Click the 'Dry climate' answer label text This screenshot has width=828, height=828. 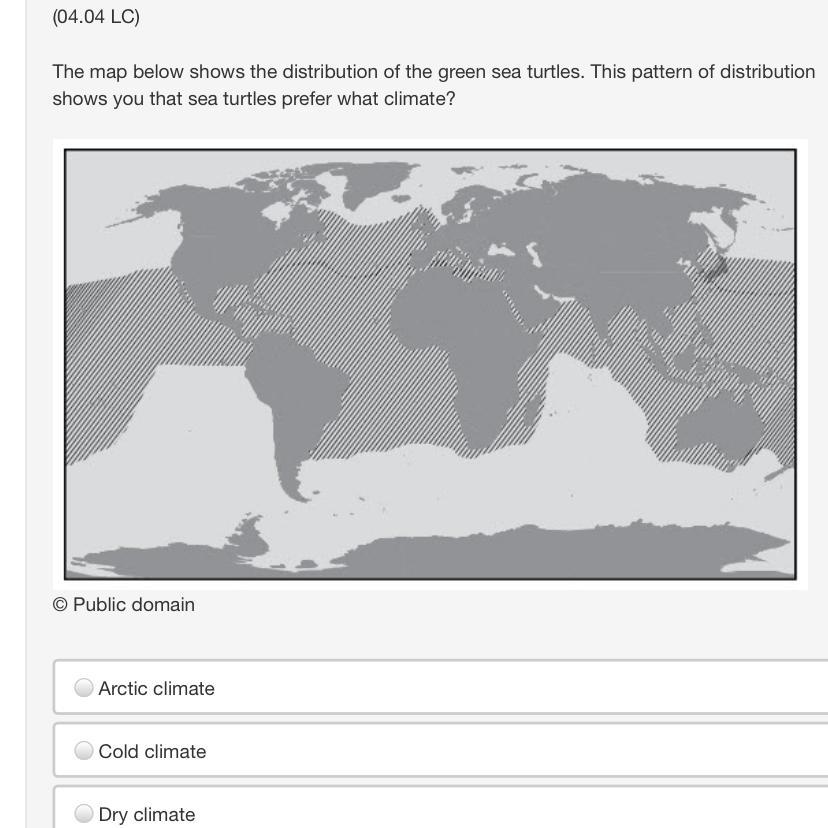147,814
